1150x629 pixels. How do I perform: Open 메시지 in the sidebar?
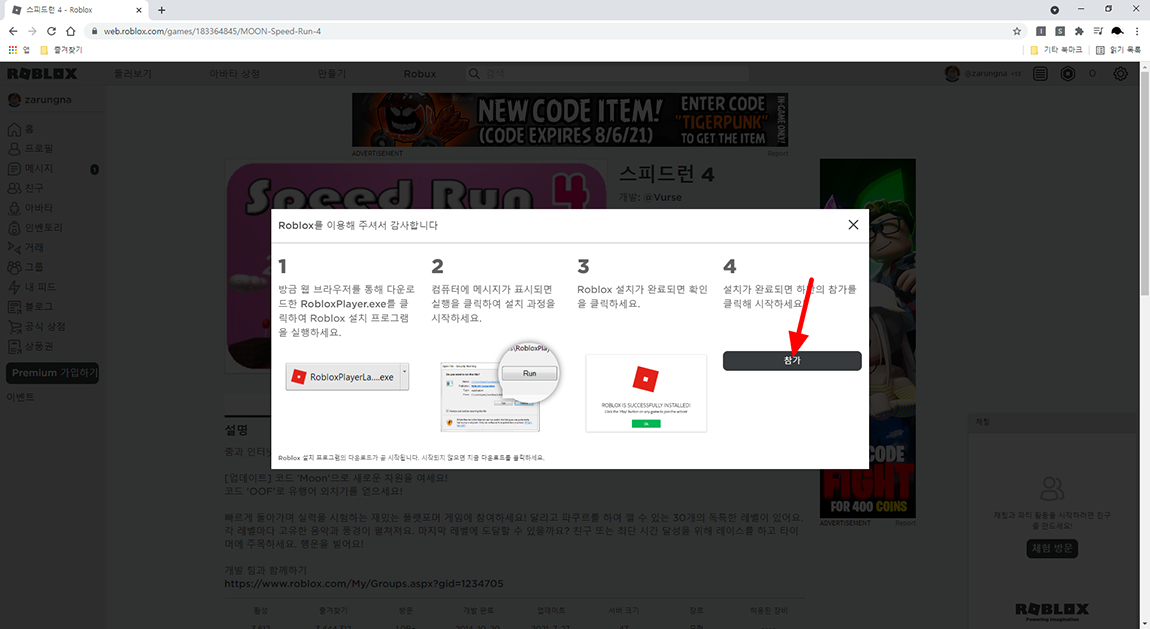[30, 169]
